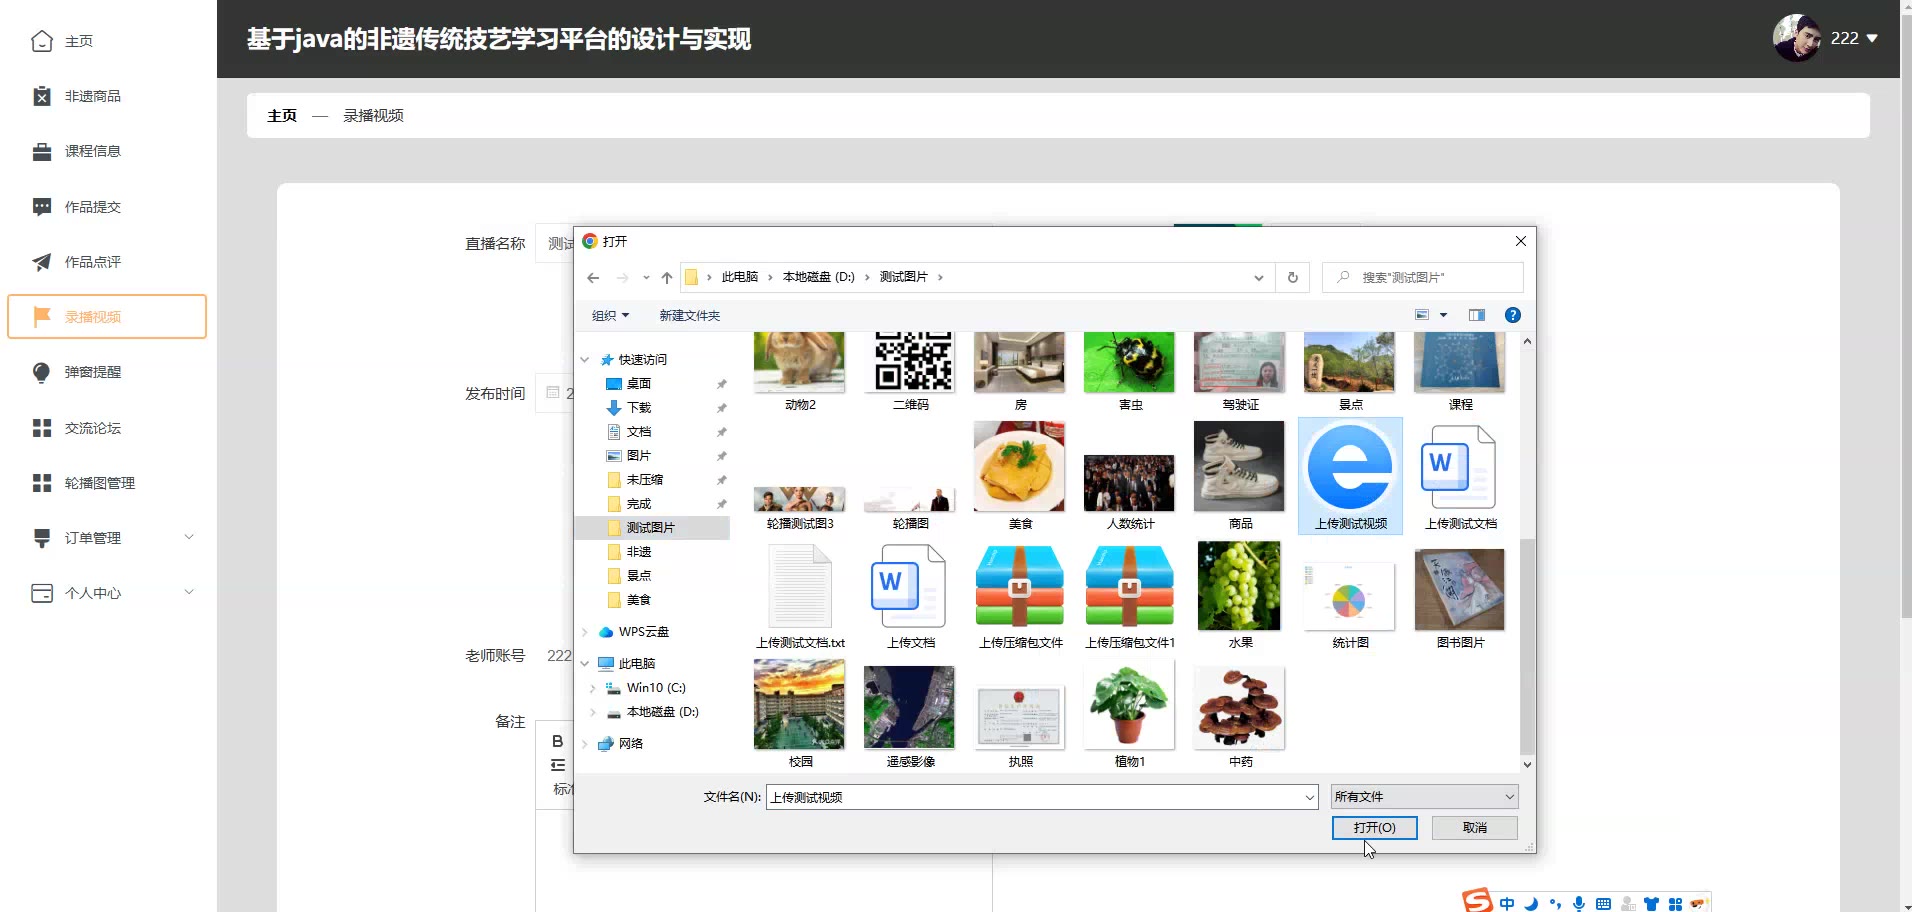
Task: Click the 文件名 input field
Action: pos(1035,797)
